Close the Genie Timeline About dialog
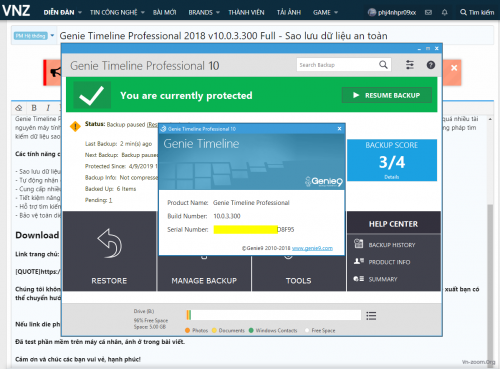Image resolution: width=500 pixels, height=369 pixels. (339, 129)
